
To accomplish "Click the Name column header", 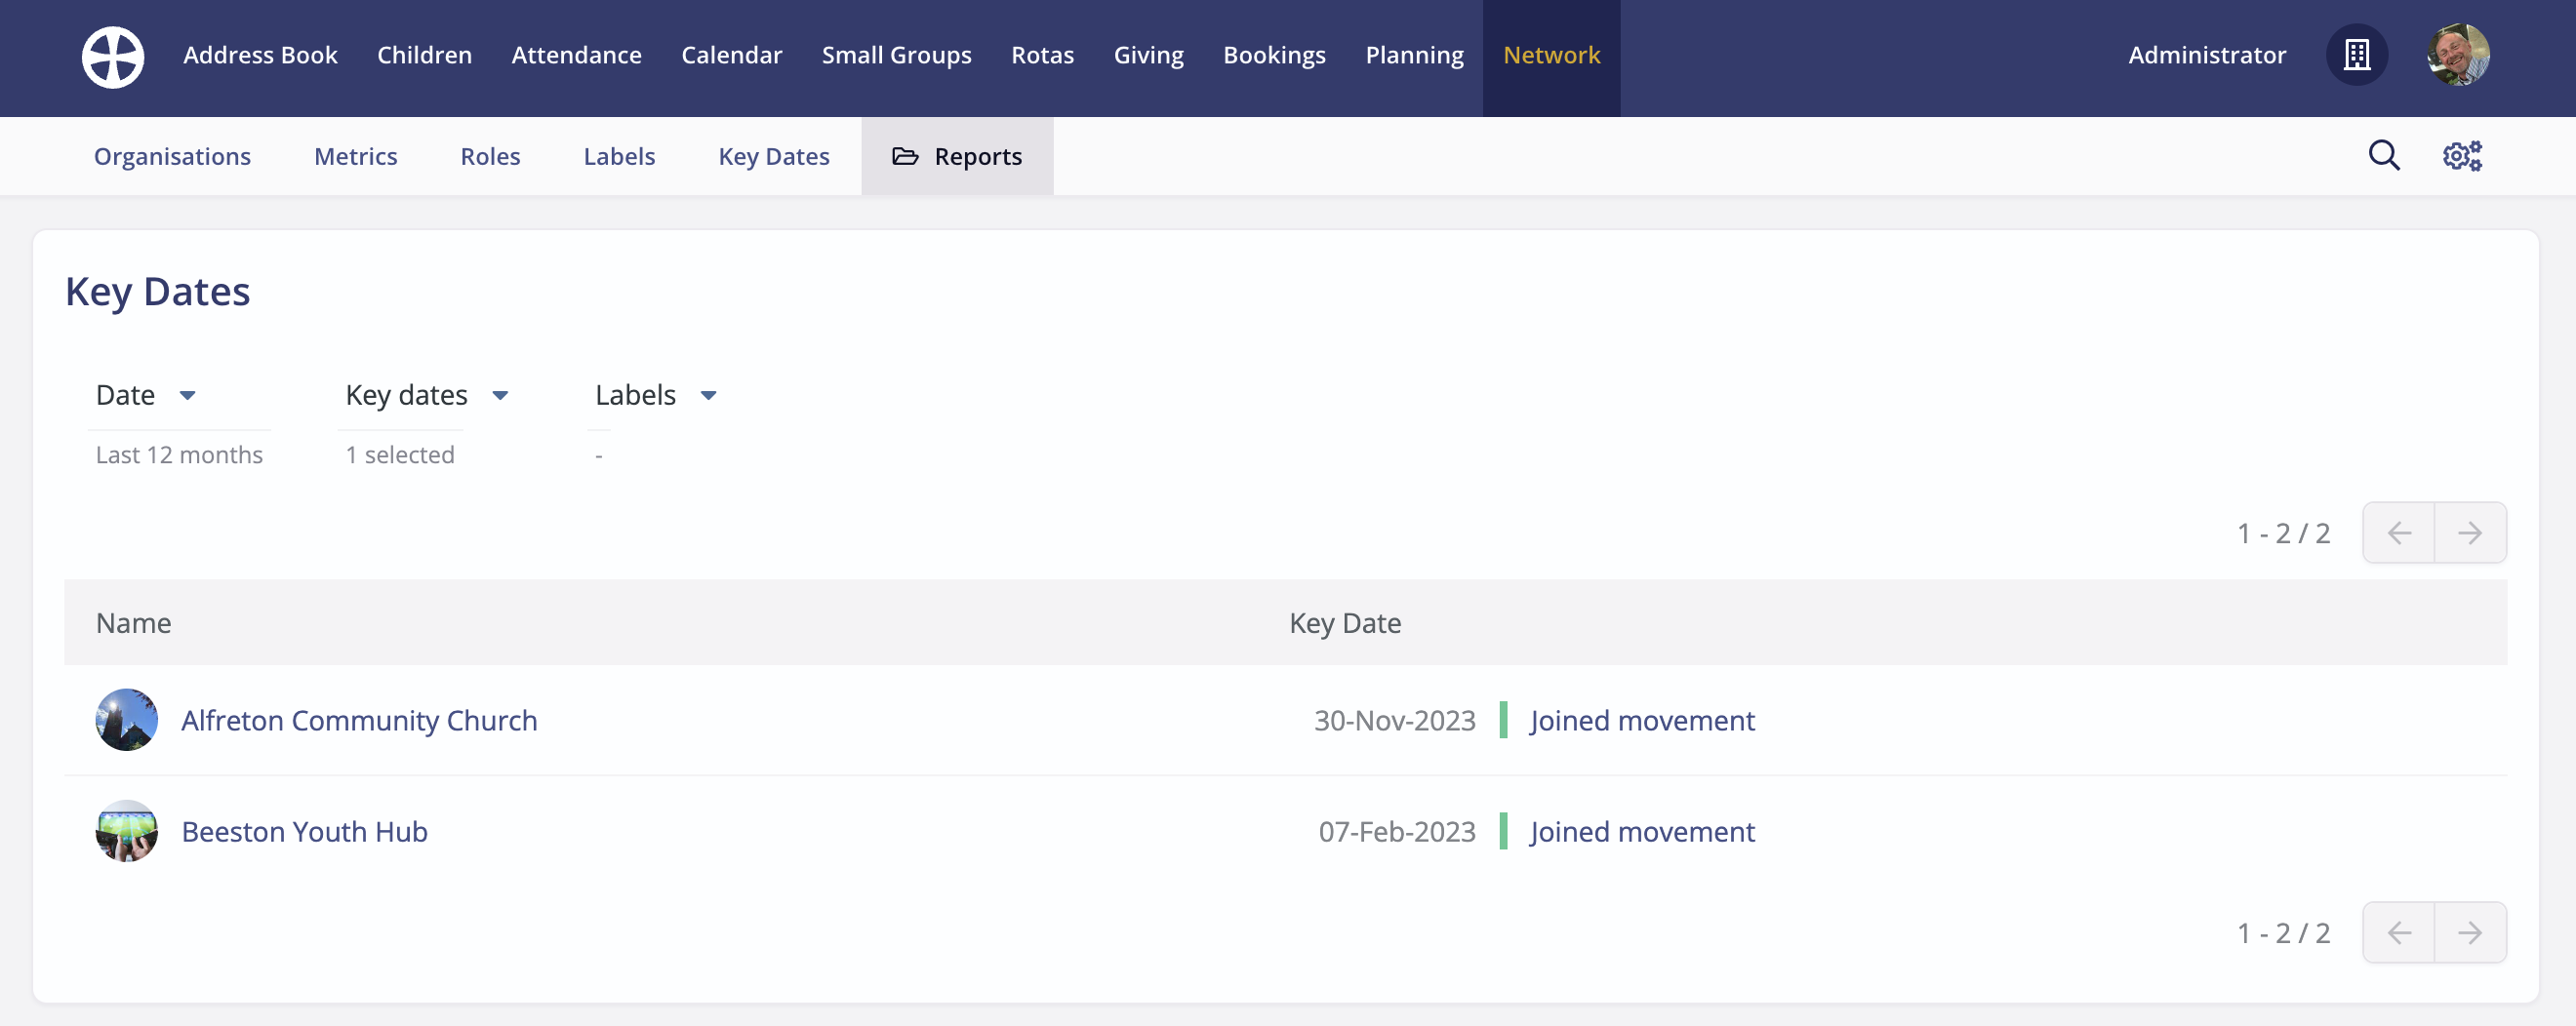I will (133, 623).
